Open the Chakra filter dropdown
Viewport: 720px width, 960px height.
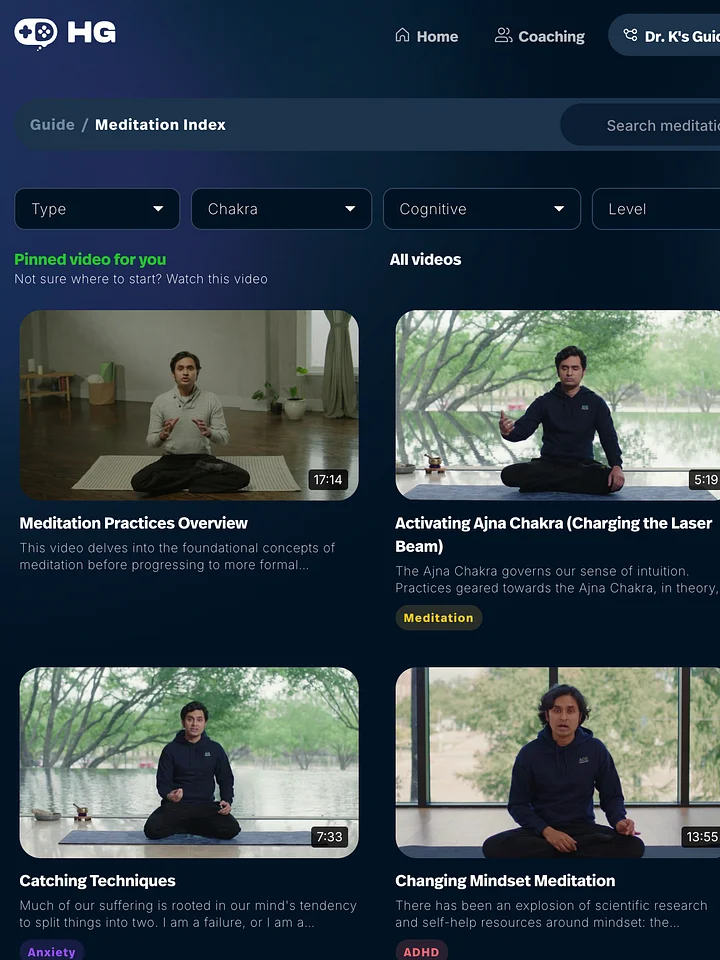point(282,209)
